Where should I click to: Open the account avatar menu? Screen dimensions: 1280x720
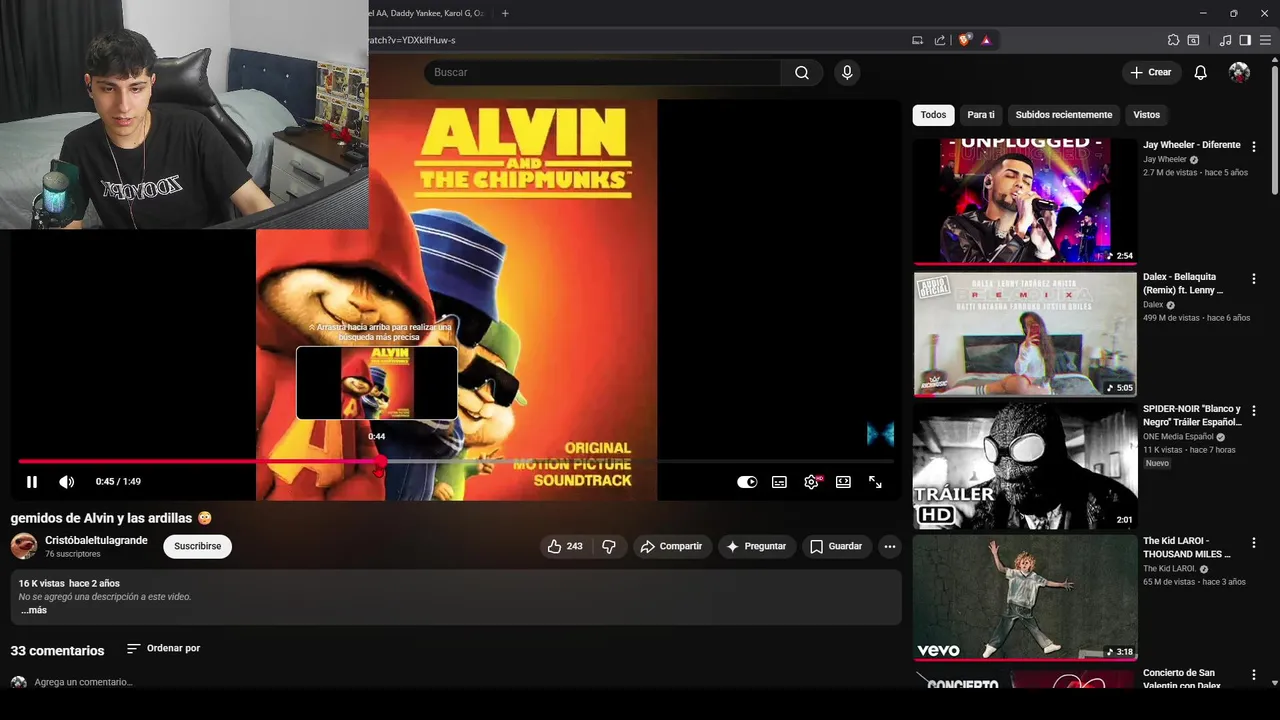click(x=1239, y=72)
